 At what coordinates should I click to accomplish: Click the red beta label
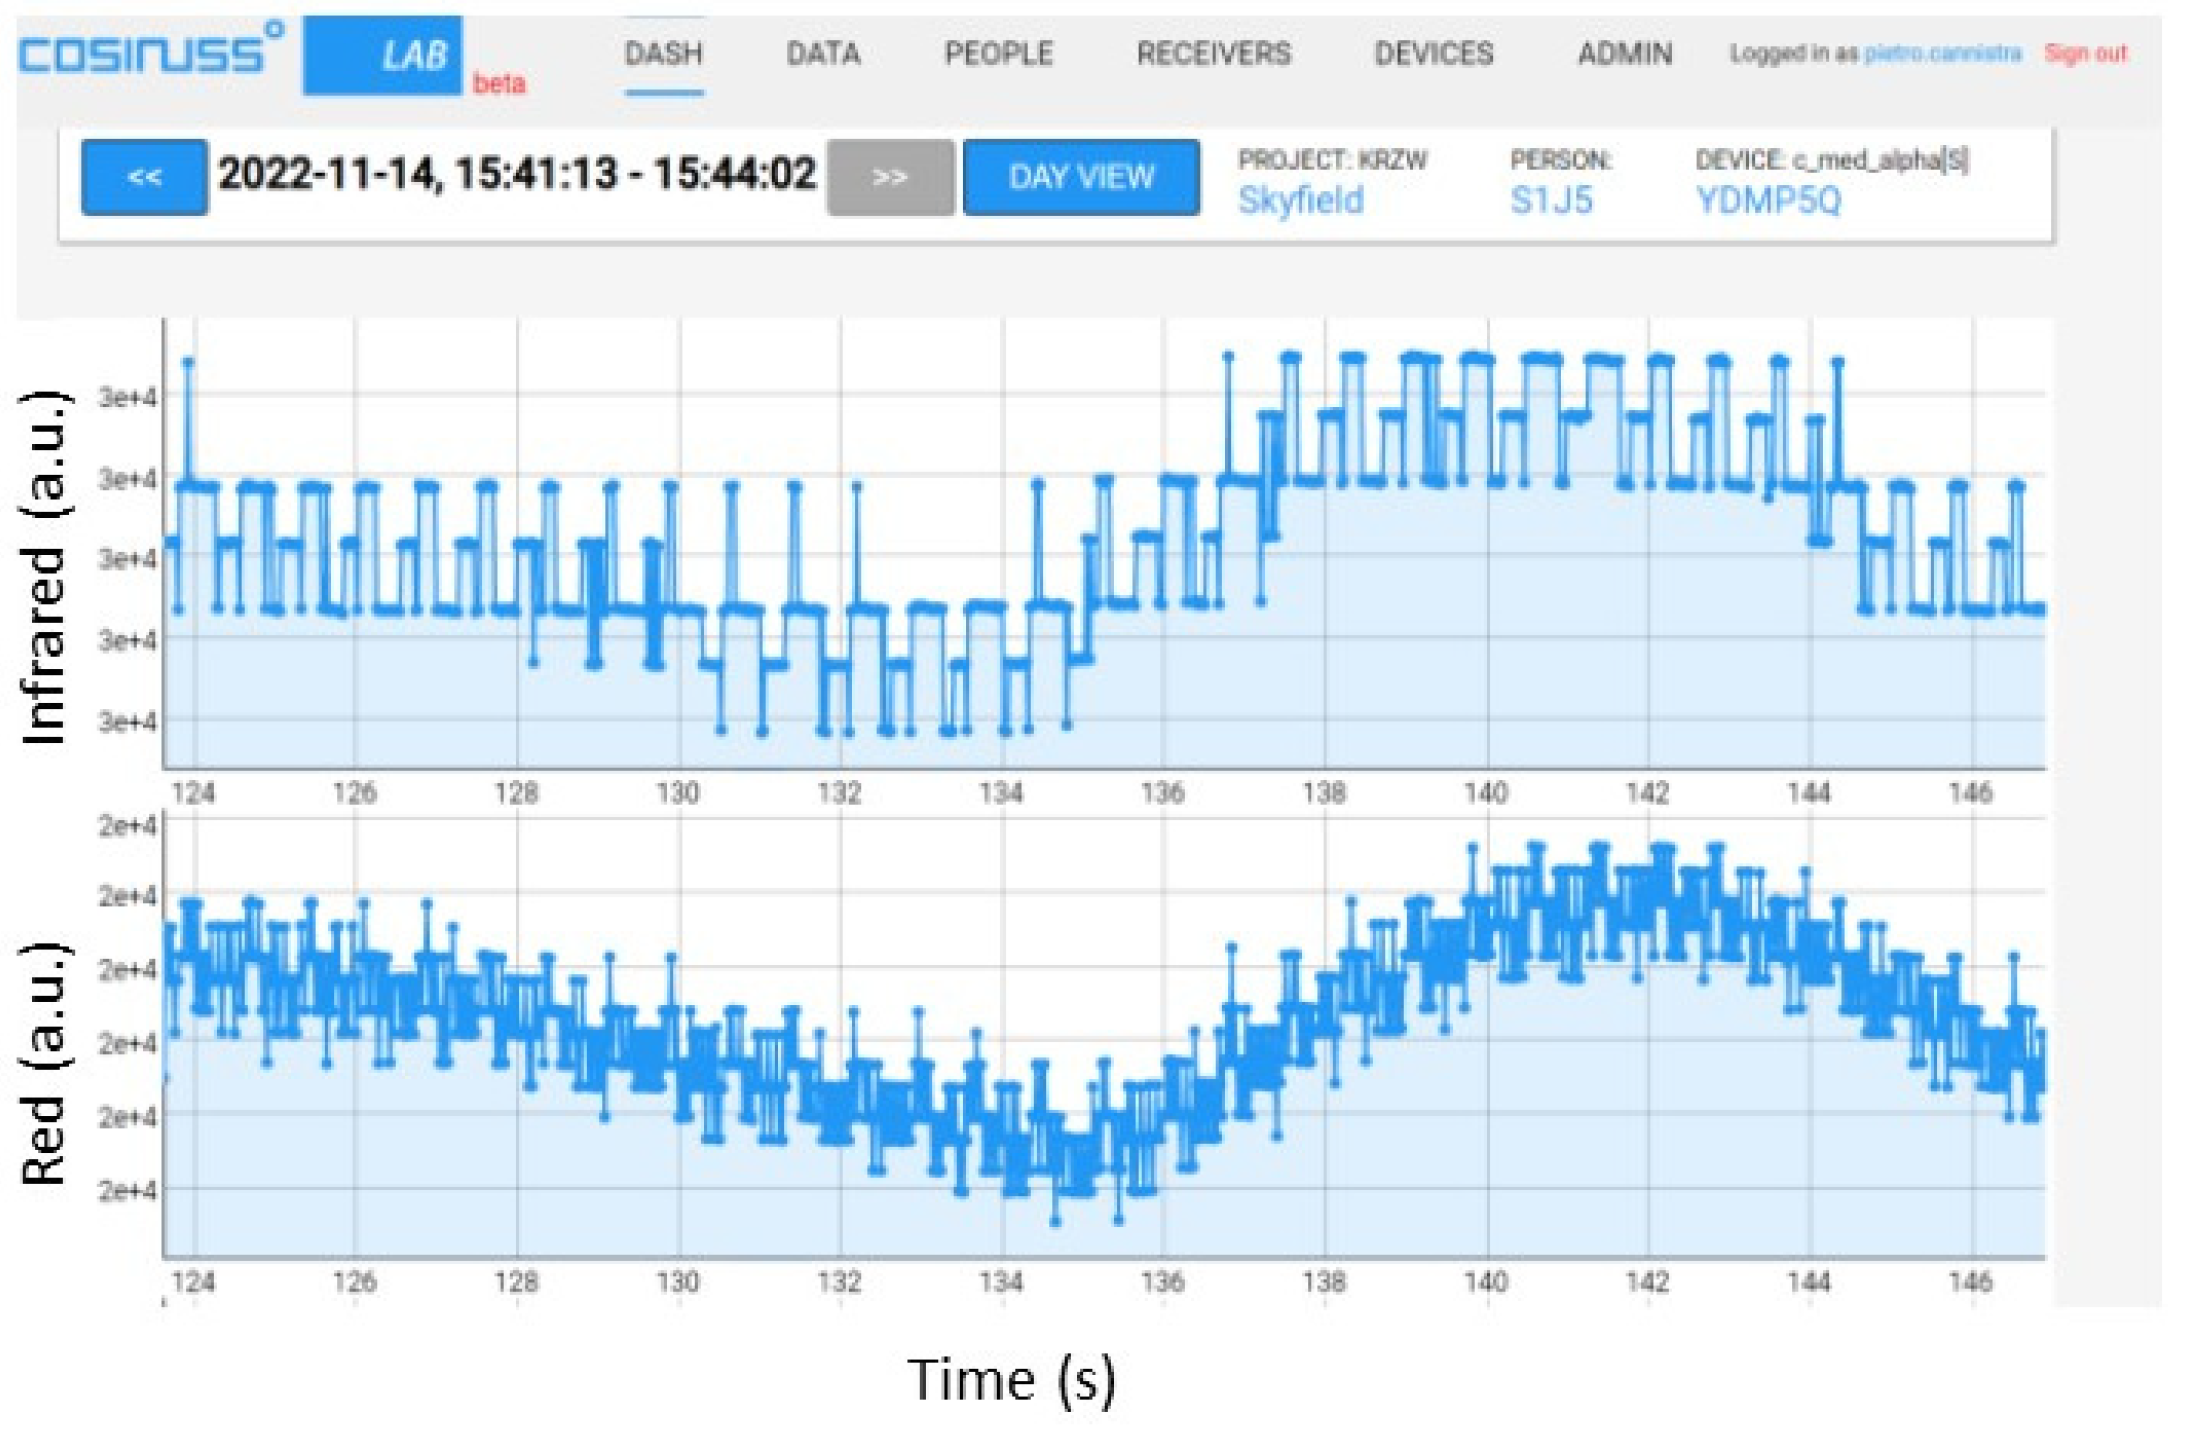point(498,84)
